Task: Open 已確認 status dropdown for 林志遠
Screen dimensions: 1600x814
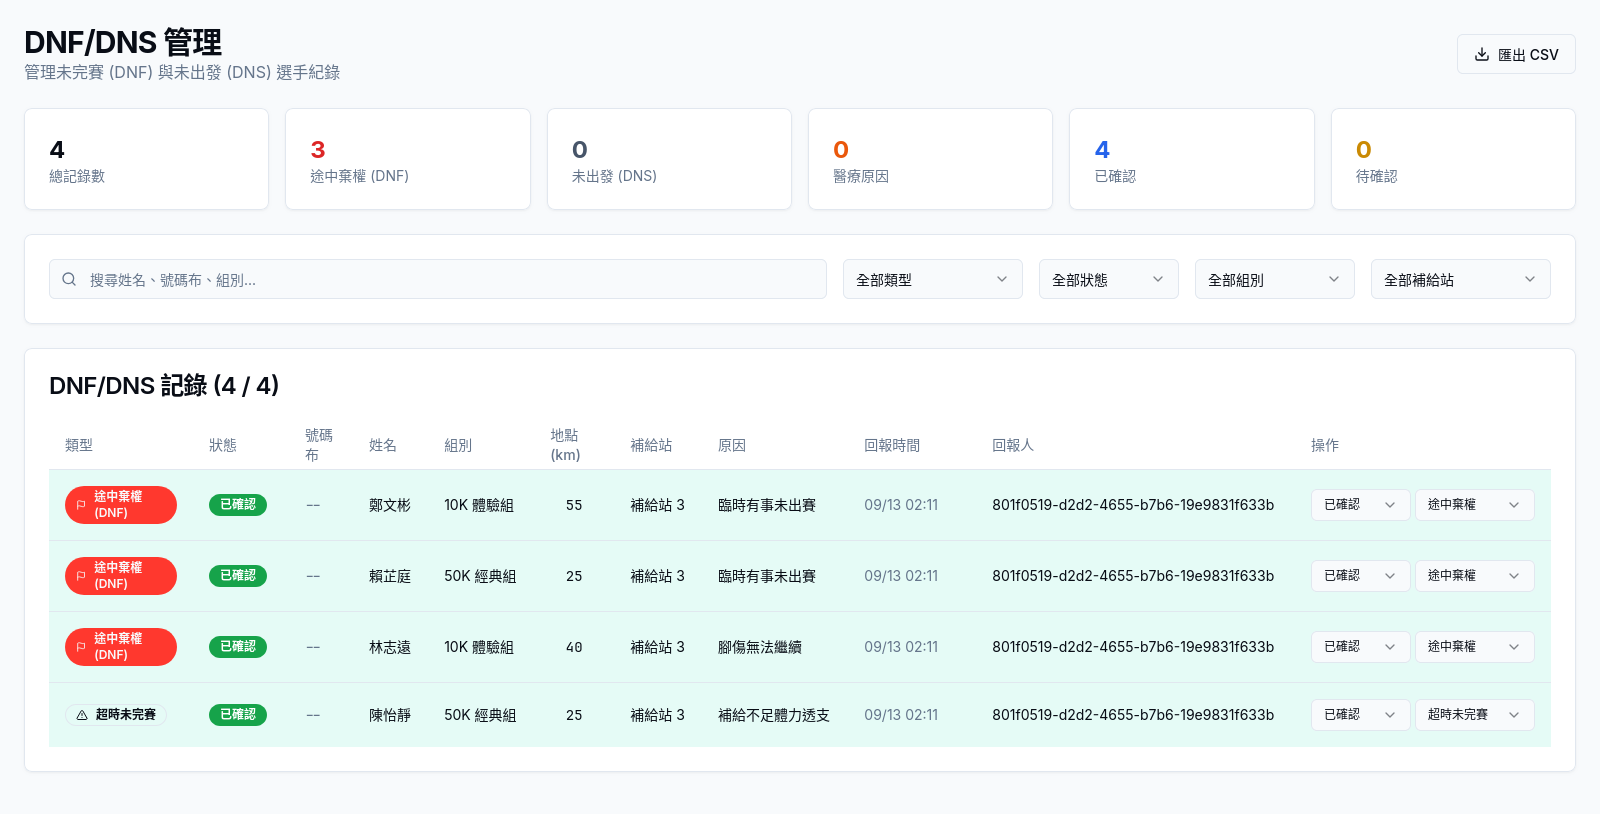Action: click(x=1360, y=647)
